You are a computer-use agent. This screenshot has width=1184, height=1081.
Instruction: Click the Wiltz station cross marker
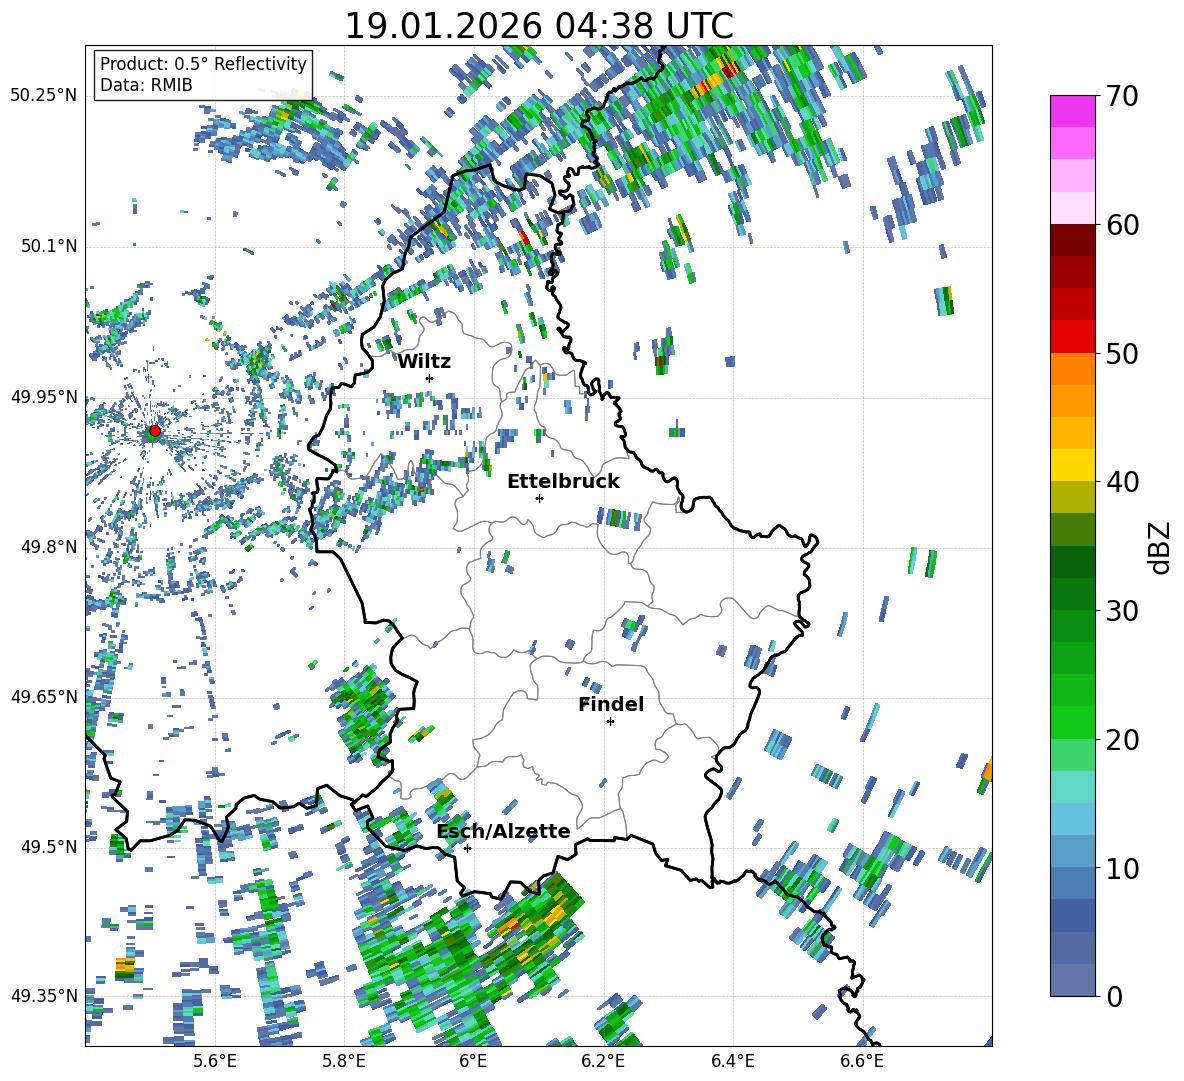point(430,378)
